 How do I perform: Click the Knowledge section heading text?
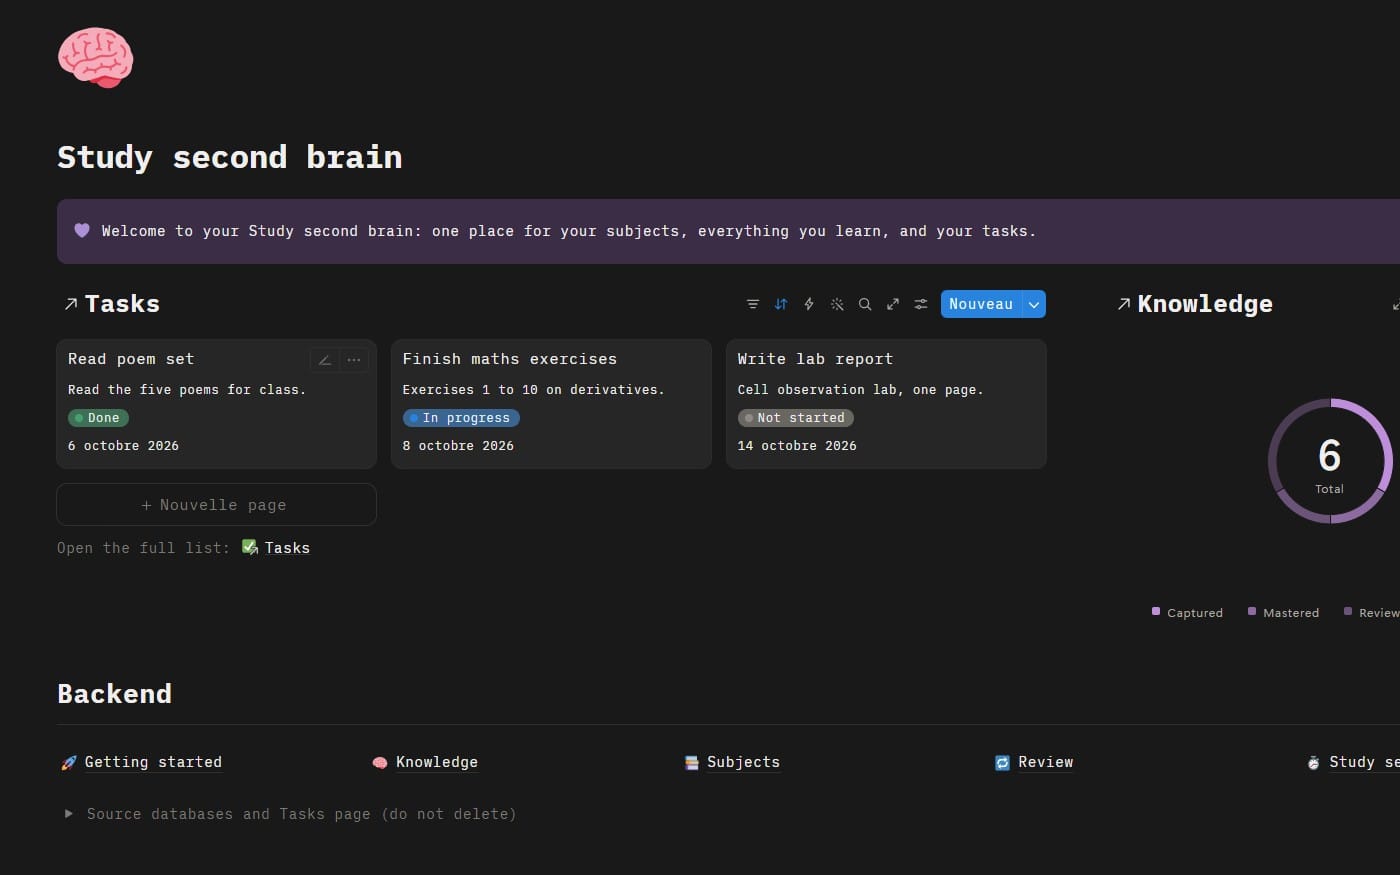tap(1205, 304)
